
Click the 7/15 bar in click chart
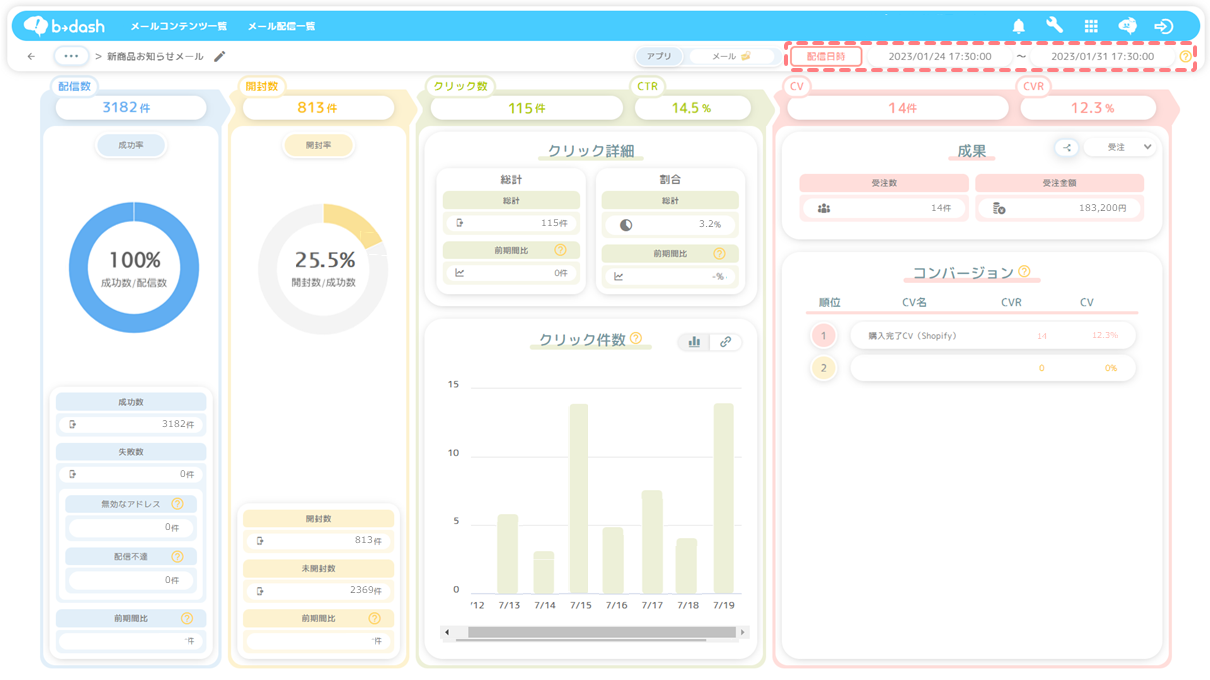pos(579,499)
